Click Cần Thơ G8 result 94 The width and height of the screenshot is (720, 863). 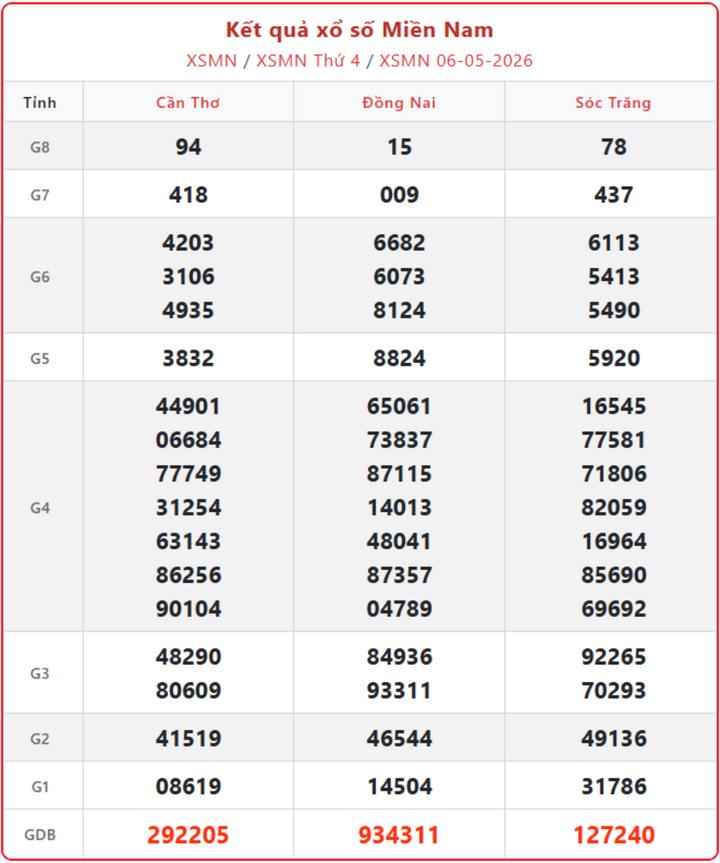click(x=188, y=147)
